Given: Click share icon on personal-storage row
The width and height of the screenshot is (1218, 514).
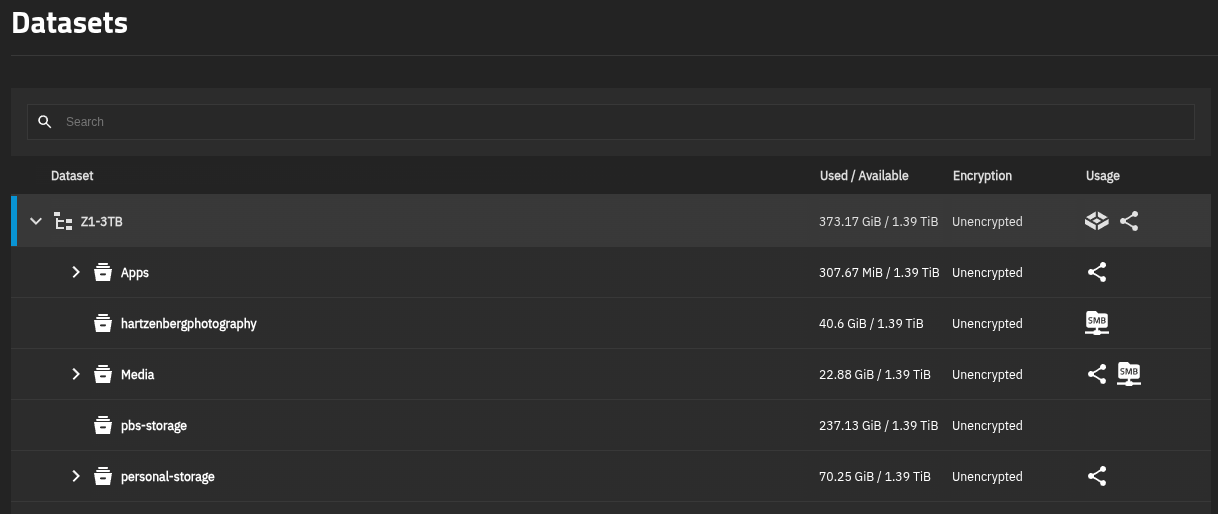Looking at the screenshot, I should 1097,476.
